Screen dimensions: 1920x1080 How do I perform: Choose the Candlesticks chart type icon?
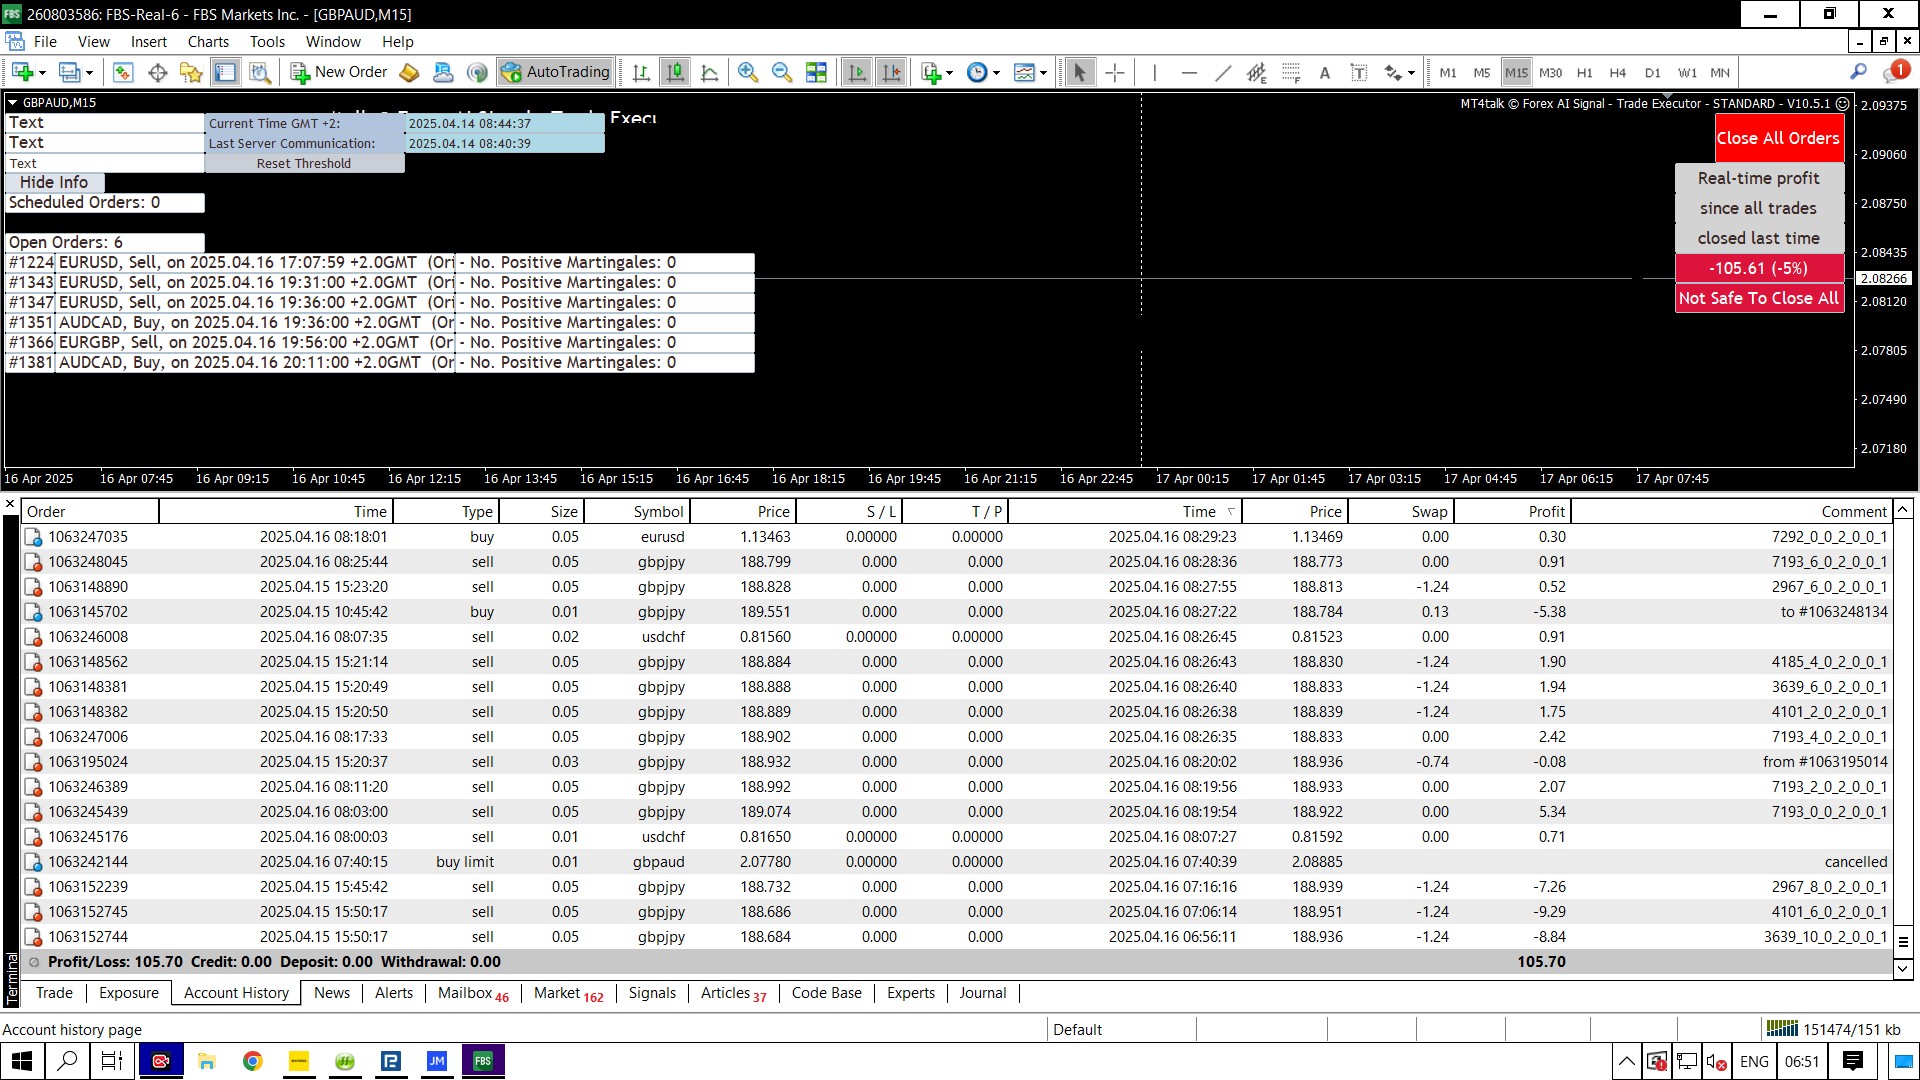pos(676,72)
